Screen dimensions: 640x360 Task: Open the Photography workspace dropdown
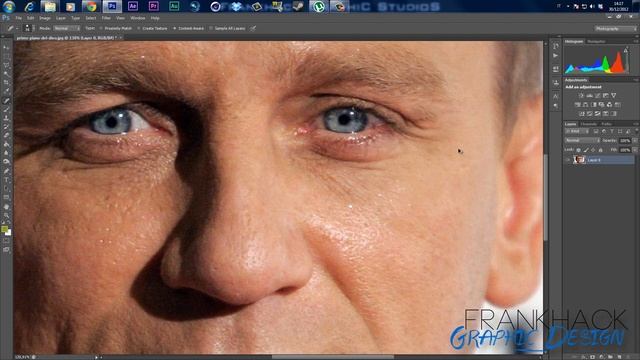pyautogui.click(x=615, y=29)
